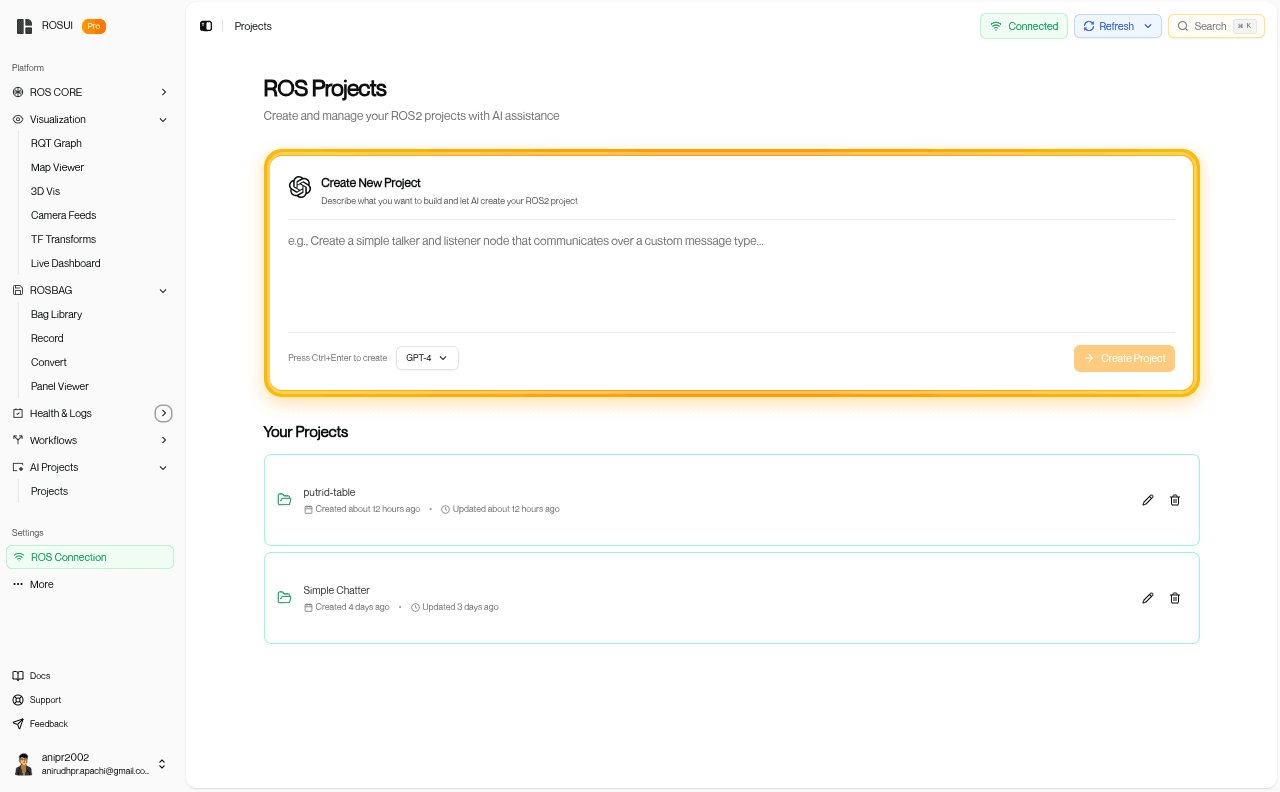Toggle the sidebar collapse icon in the header
The image size is (1280, 792).
(x=206, y=26)
